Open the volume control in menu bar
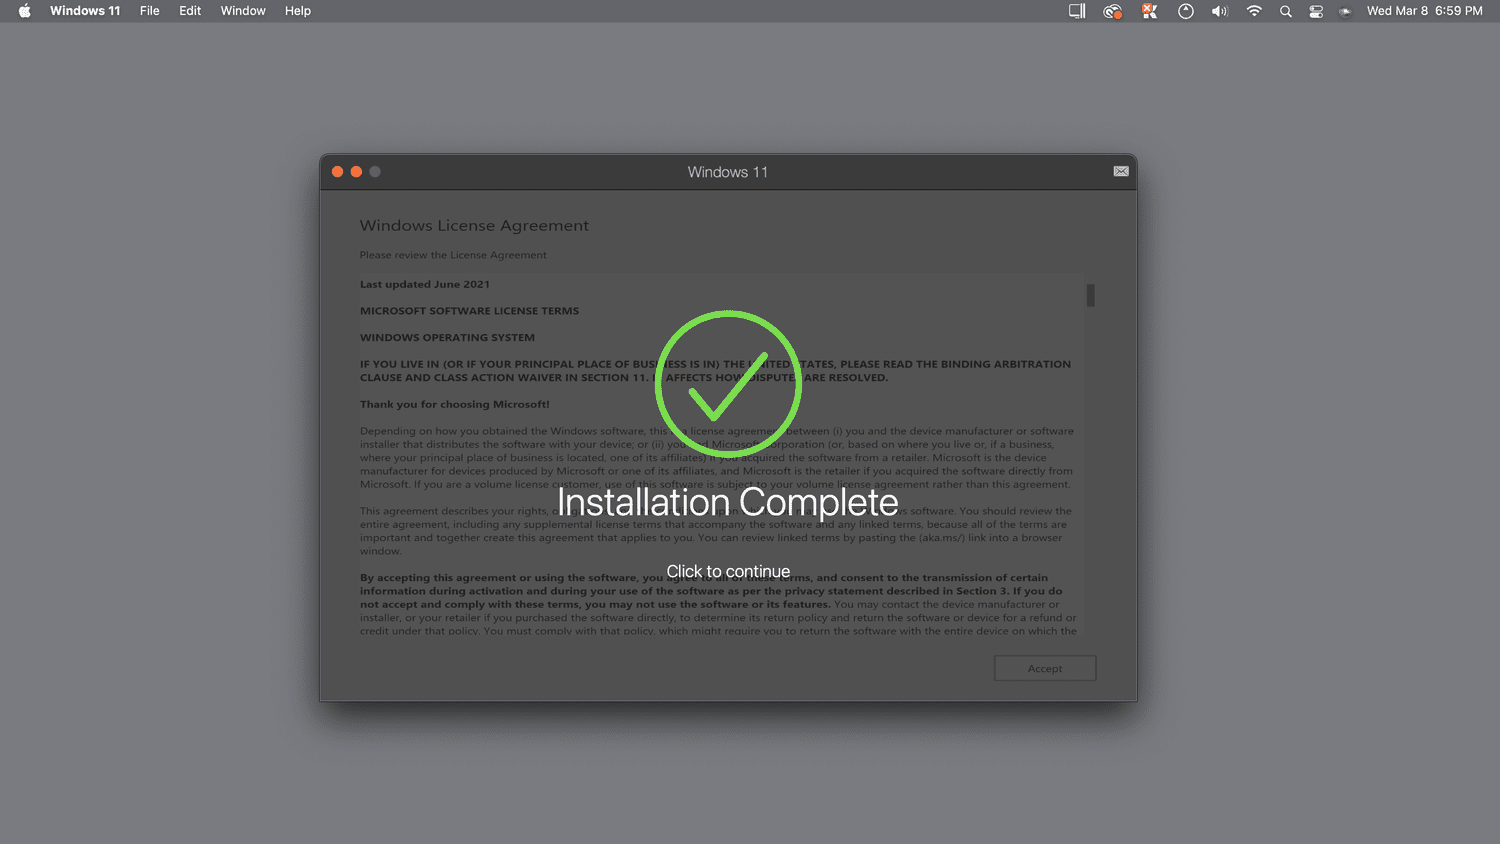1500x844 pixels. (1220, 11)
